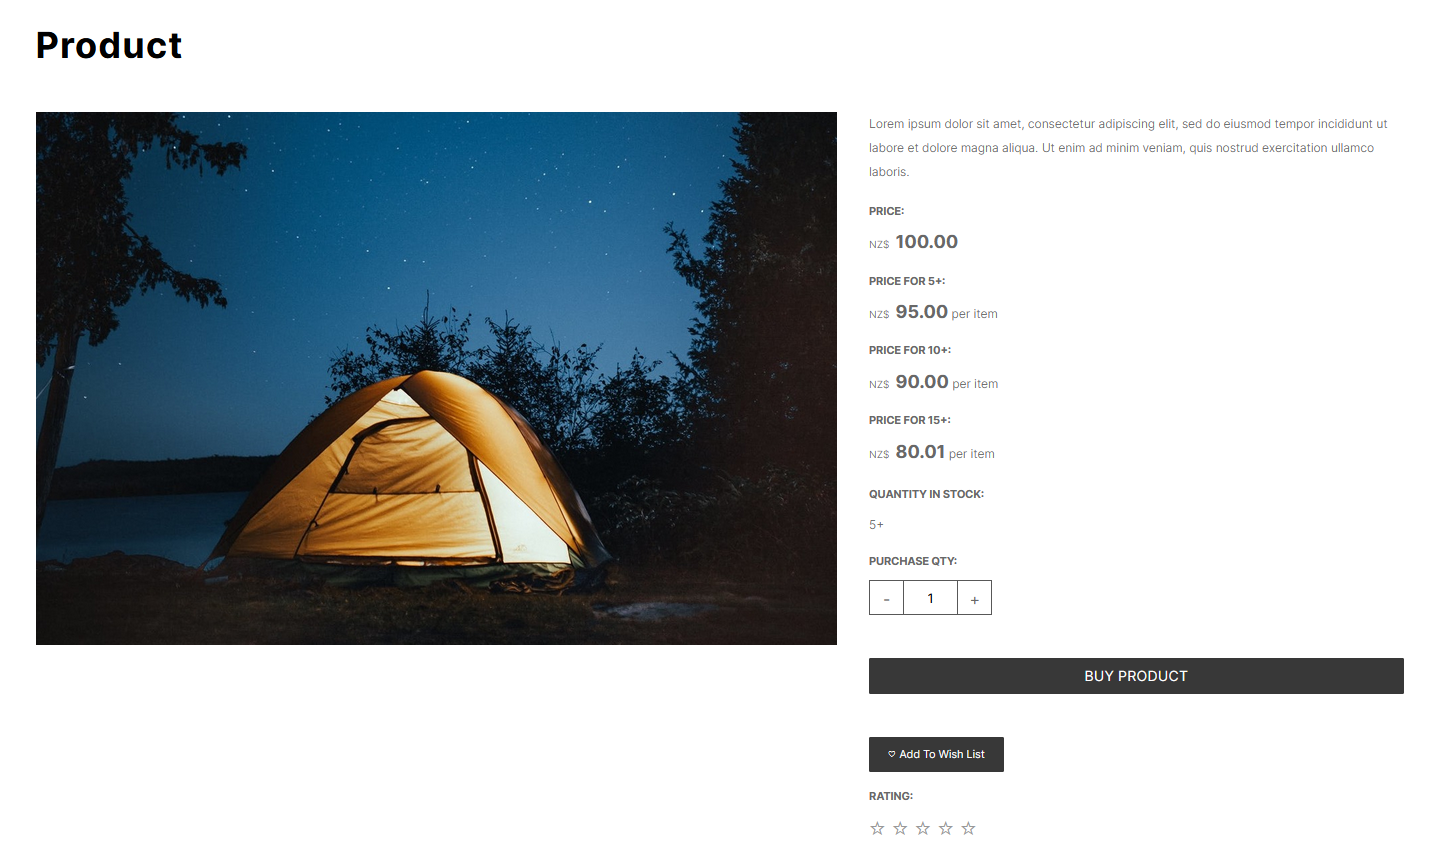1447x850 pixels.
Task: Click the second rating star
Action: (900, 828)
